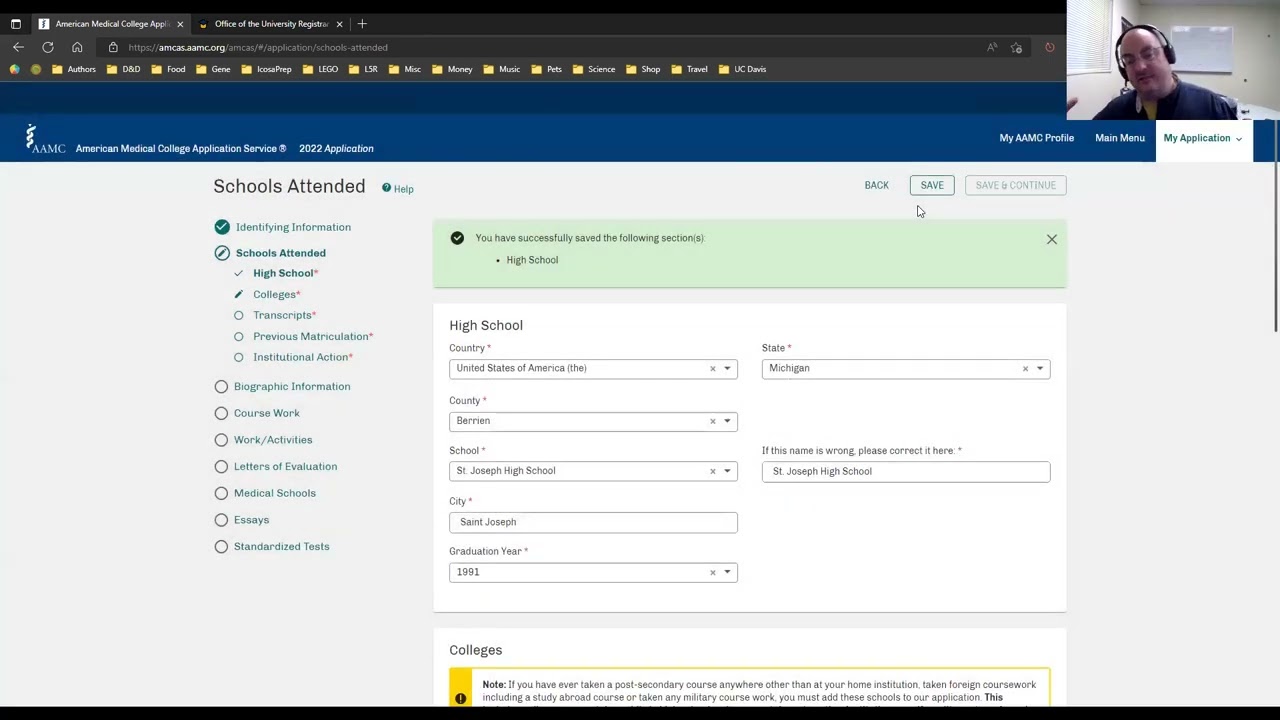1280x720 pixels.
Task: Expand the Graduation Year dropdown arrow
Action: pyautogui.click(x=727, y=572)
